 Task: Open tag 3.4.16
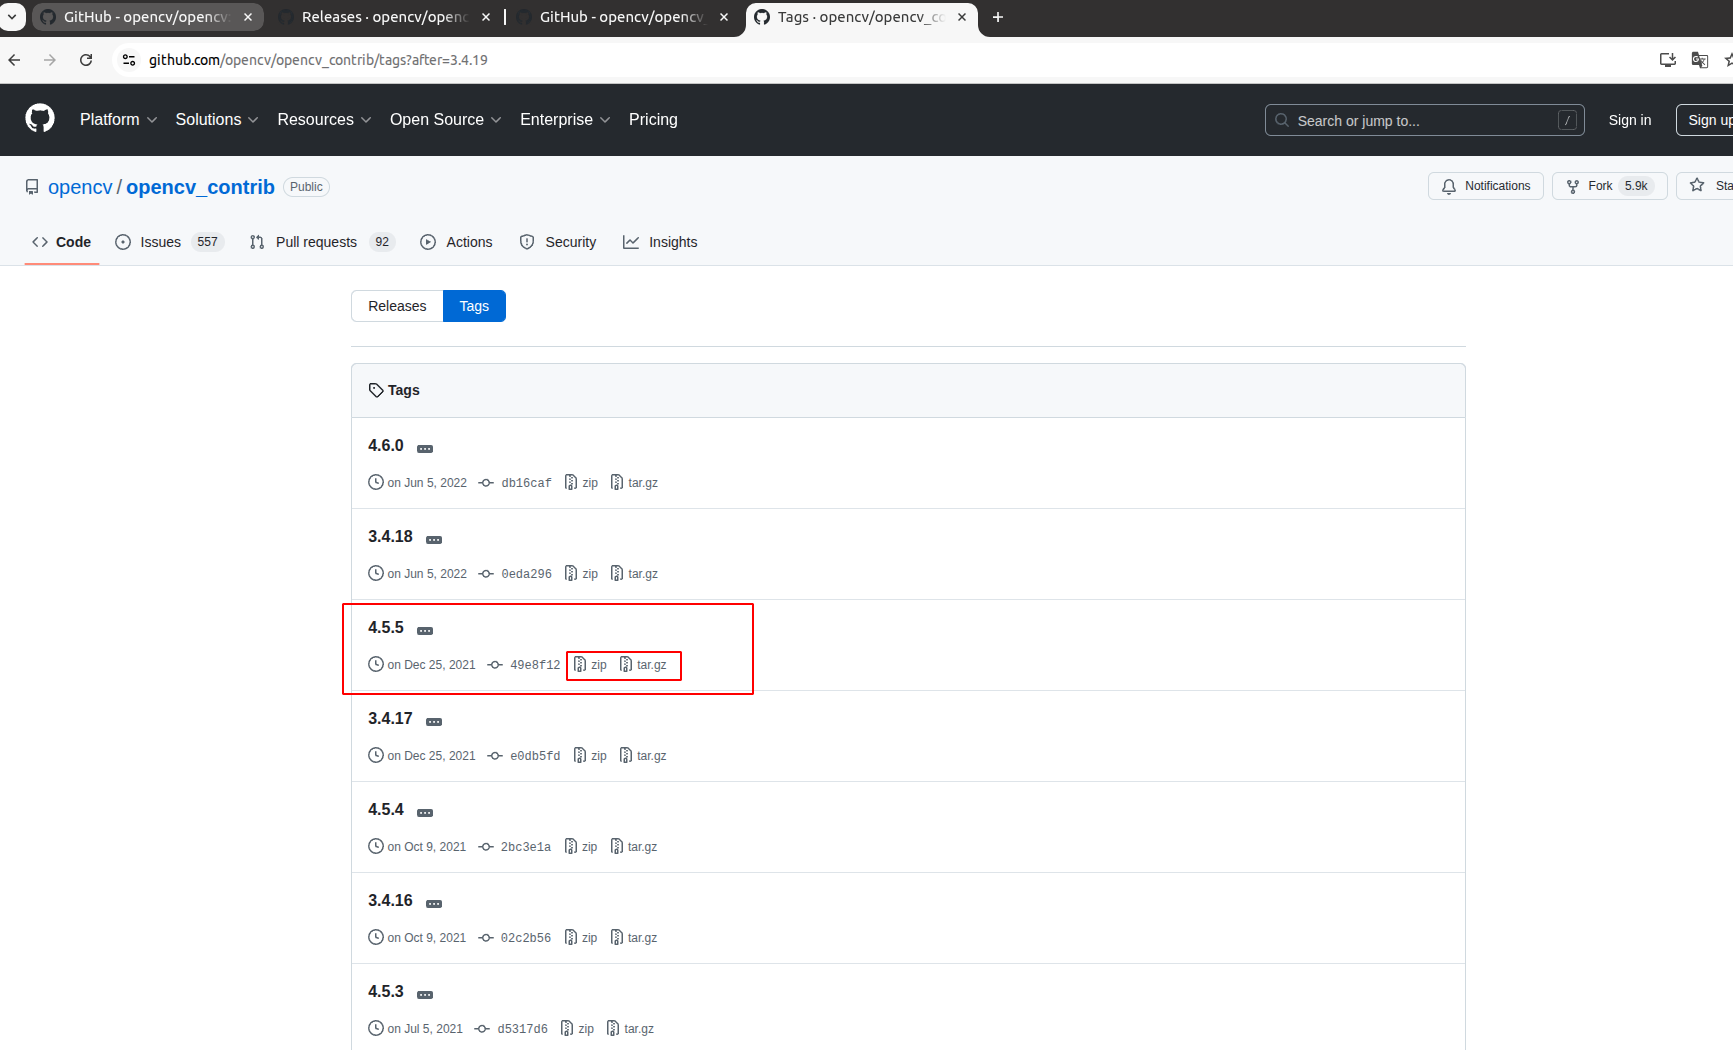click(390, 901)
